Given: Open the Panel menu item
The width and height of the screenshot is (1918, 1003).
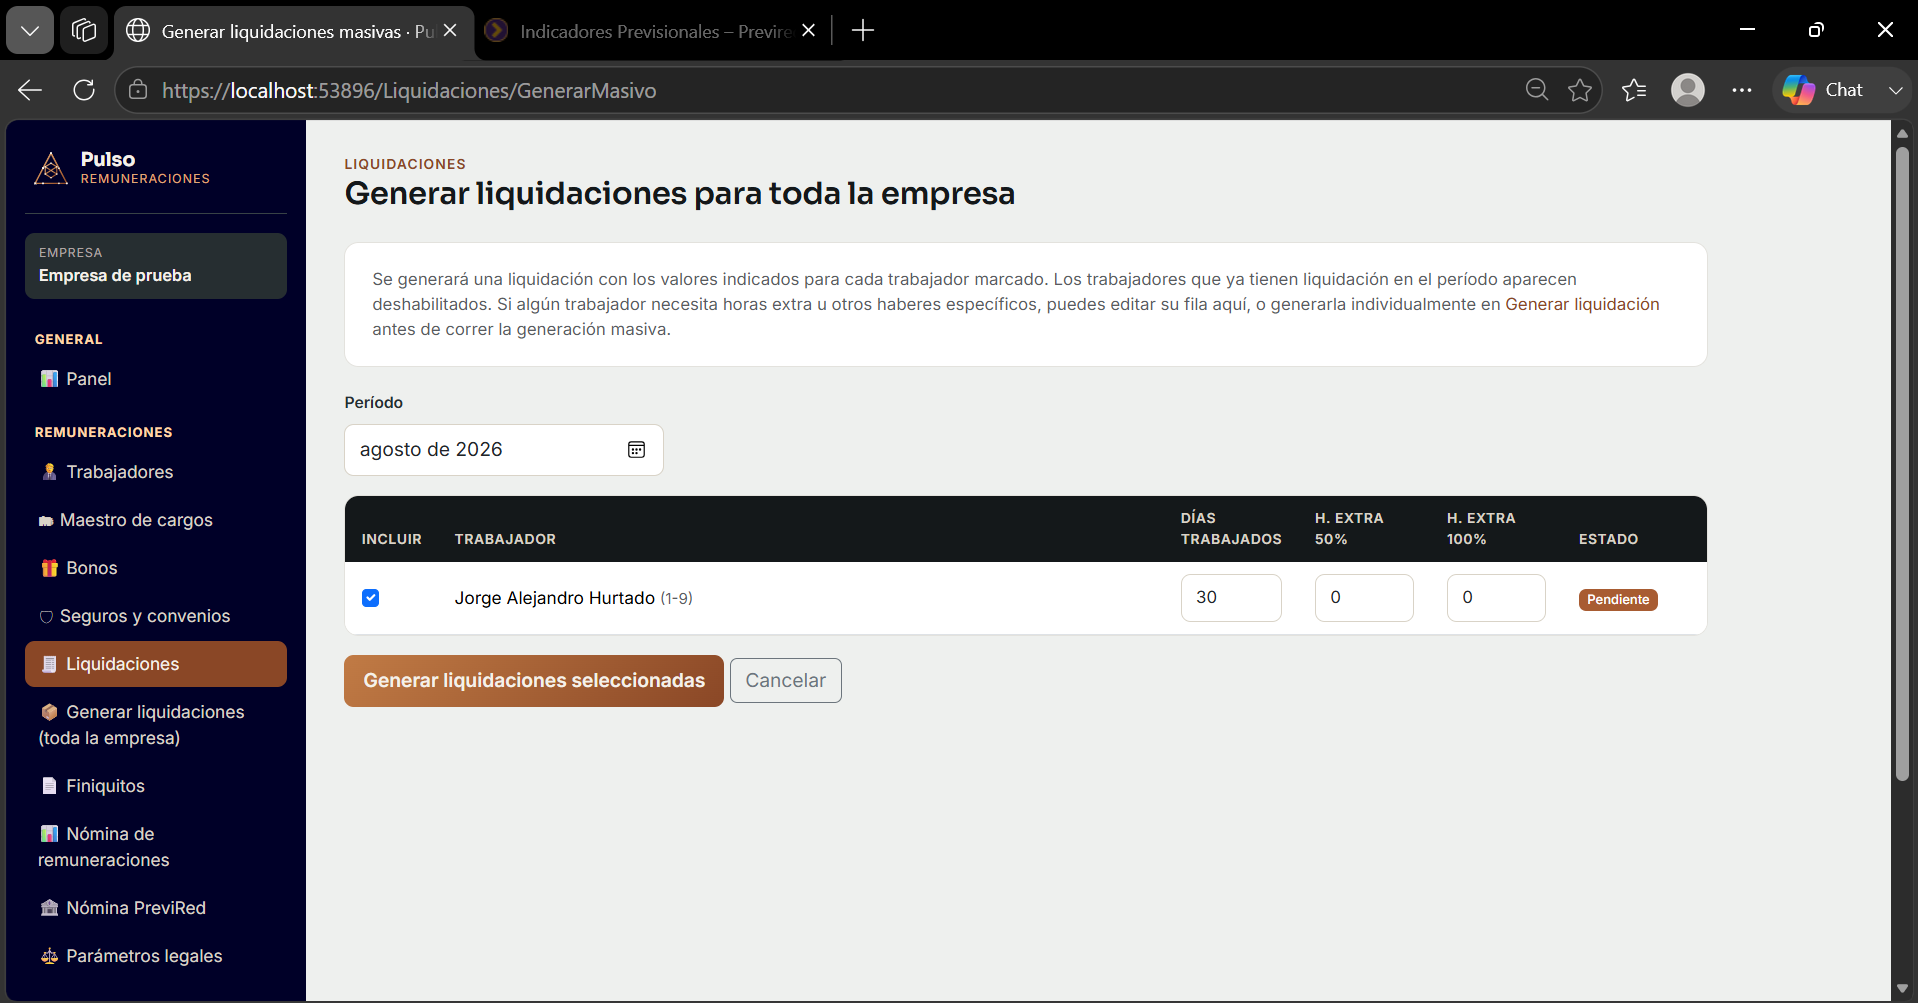Looking at the screenshot, I should 156,379.
